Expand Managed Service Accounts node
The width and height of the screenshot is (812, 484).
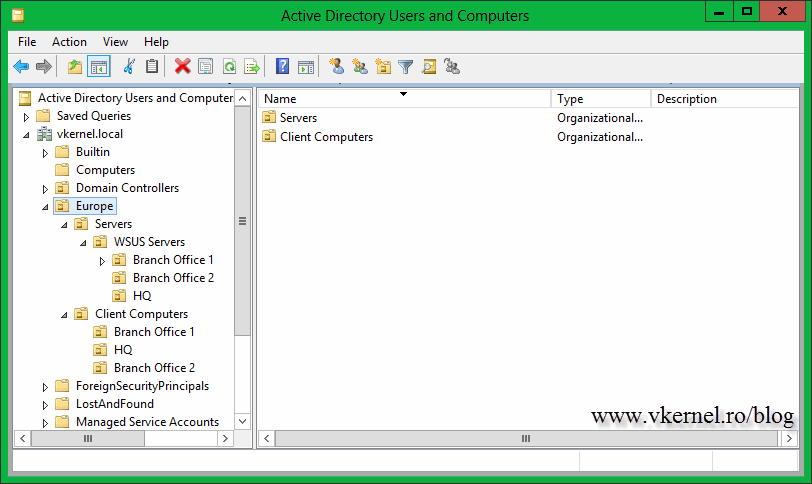(x=45, y=423)
